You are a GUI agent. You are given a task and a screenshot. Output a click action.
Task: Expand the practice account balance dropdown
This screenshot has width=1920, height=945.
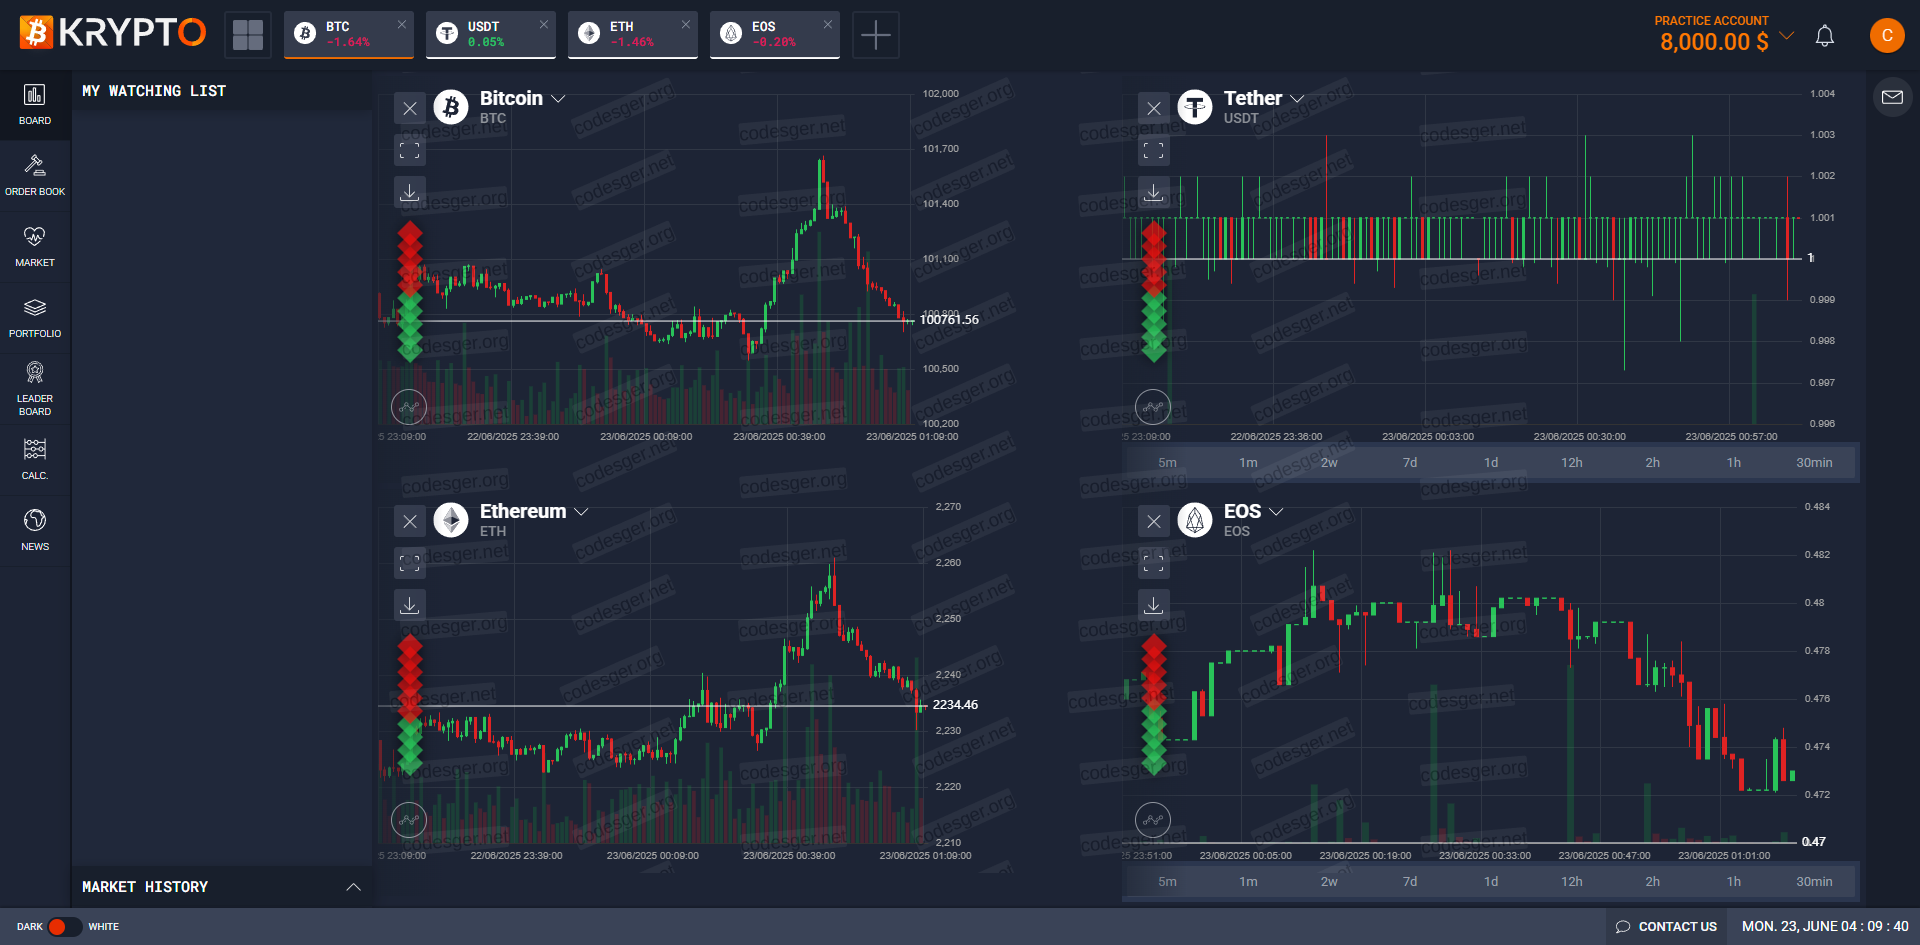[1787, 36]
